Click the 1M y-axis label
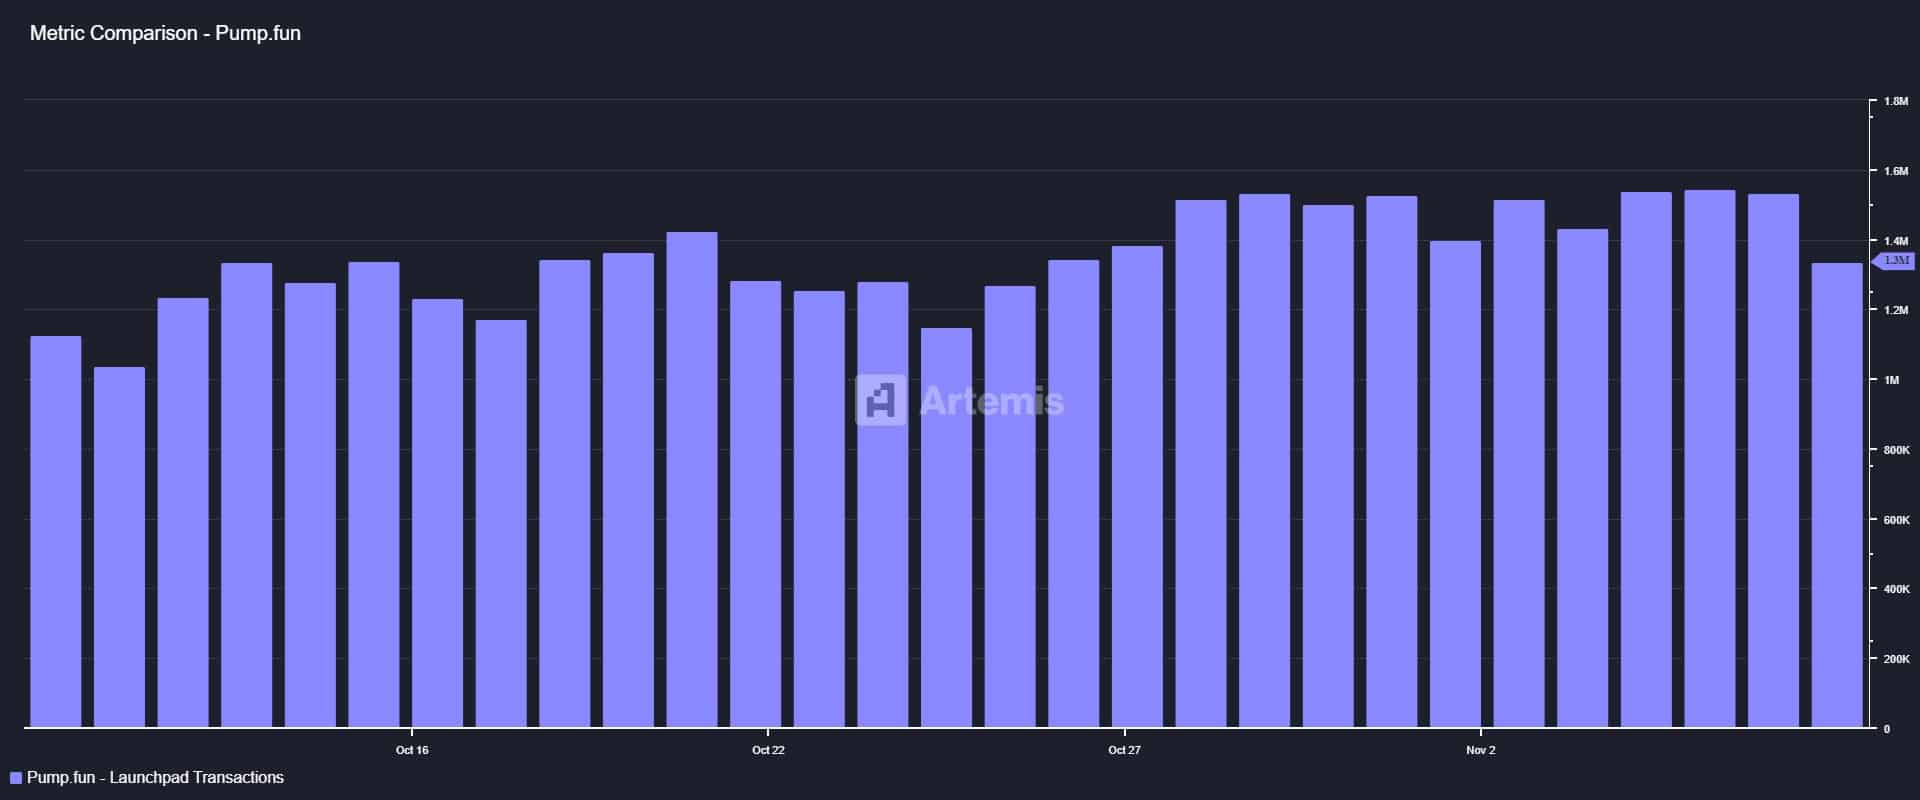The image size is (1920, 800). click(1890, 380)
